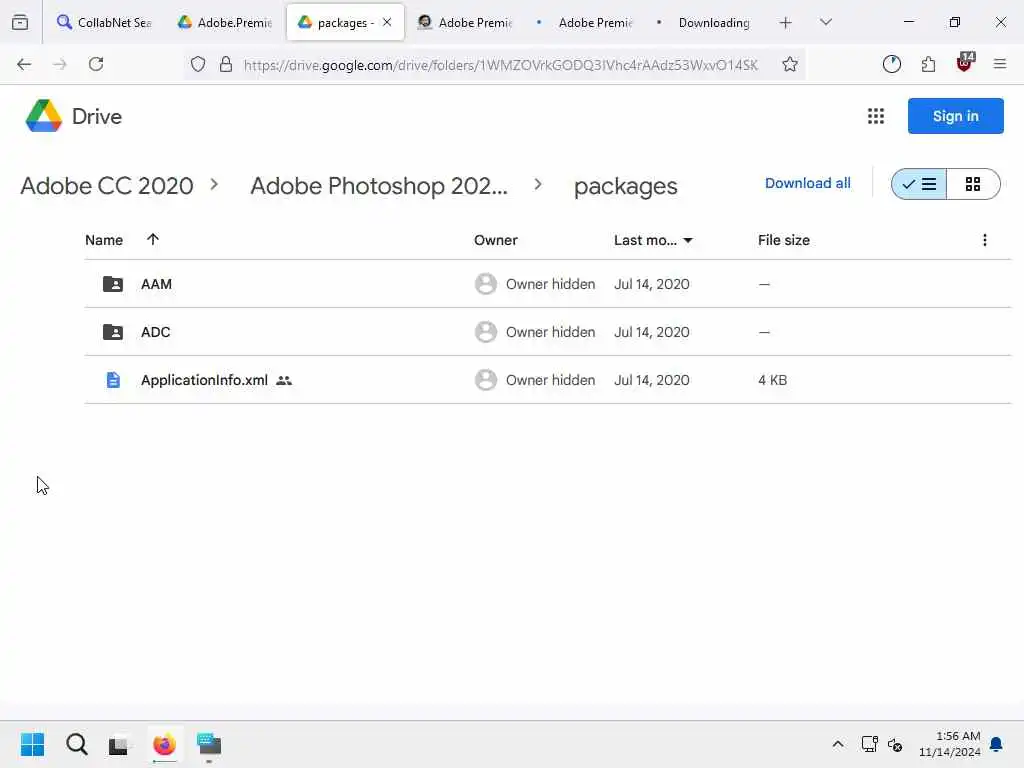Image resolution: width=1024 pixels, height=768 pixels.
Task: Show hidden system tray icons
Action: click(838, 744)
